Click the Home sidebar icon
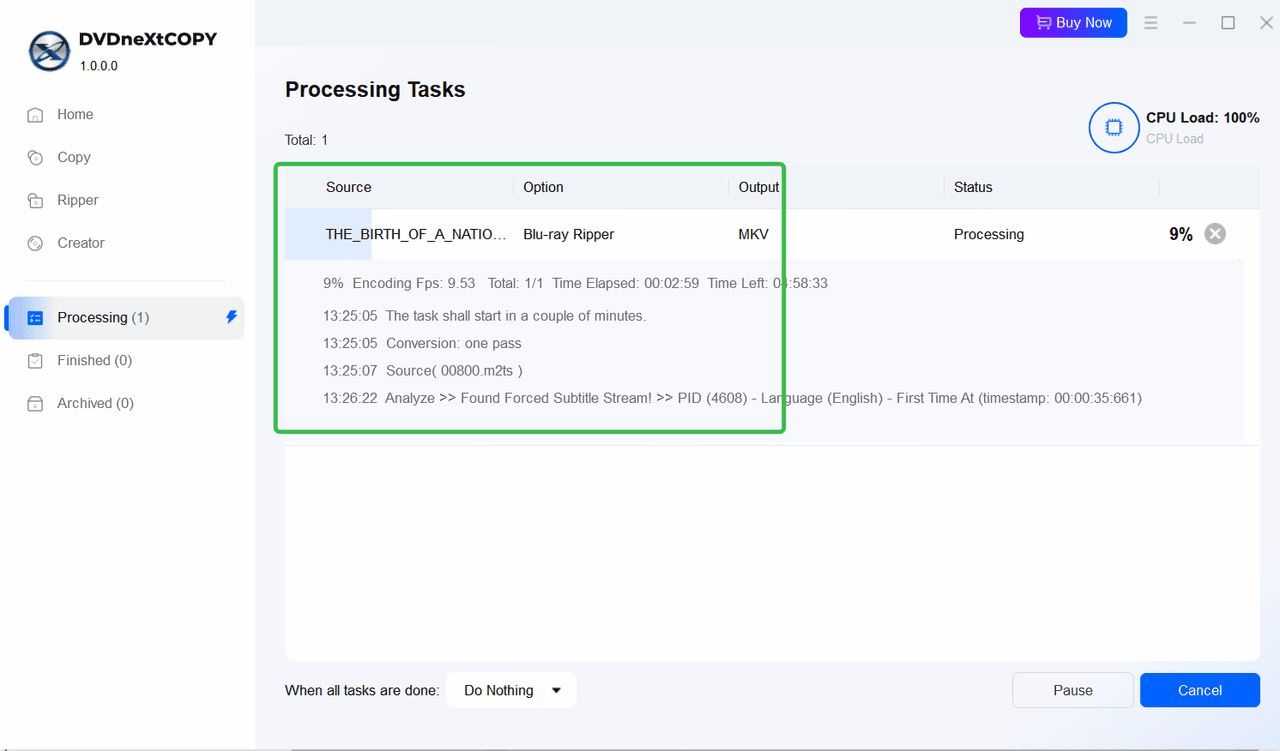Image resolution: width=1280 pixels, height=751 pixels. tap(35, 115)
